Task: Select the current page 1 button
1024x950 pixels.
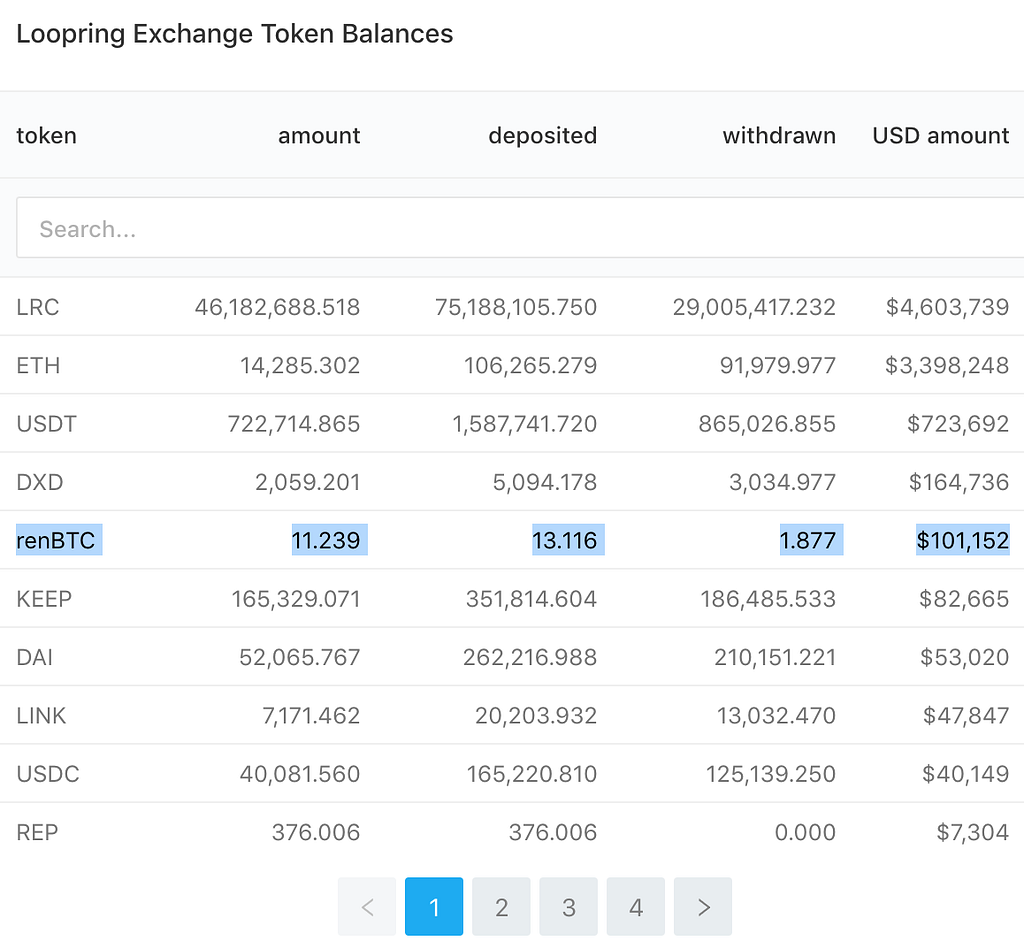Action: [434, 906]
